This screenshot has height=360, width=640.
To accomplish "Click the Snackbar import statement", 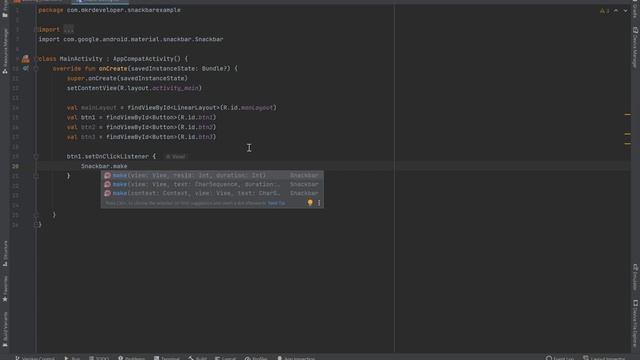I will pyautogui.click(x=131, y=40).
